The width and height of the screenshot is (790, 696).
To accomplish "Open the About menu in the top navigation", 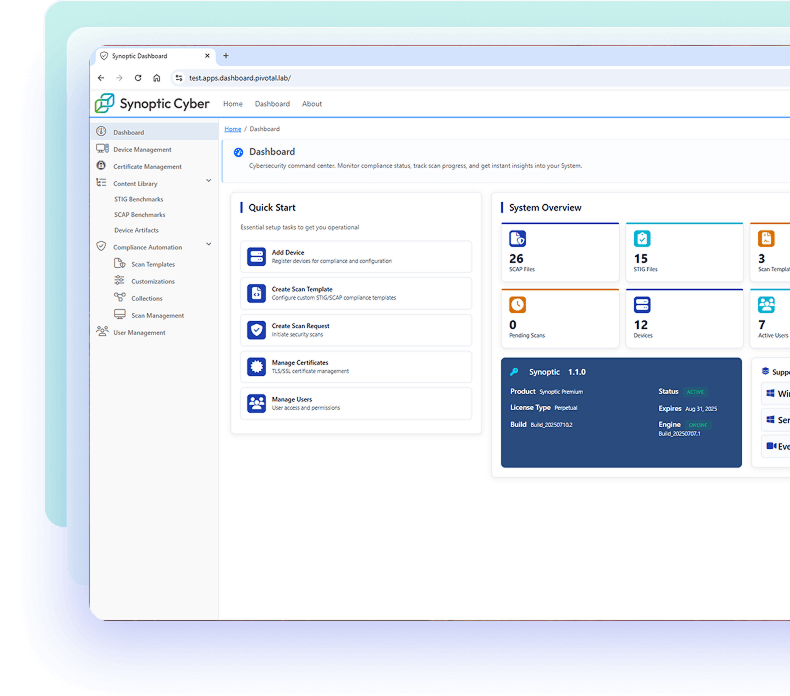I will (x=312, y=104).
